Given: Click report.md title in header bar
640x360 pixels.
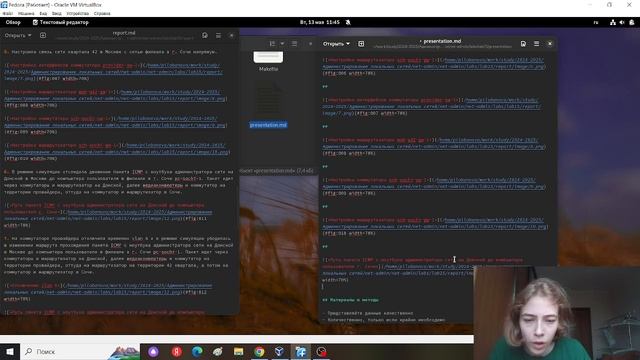Looking at the screenshot, I should click(124, 33).
